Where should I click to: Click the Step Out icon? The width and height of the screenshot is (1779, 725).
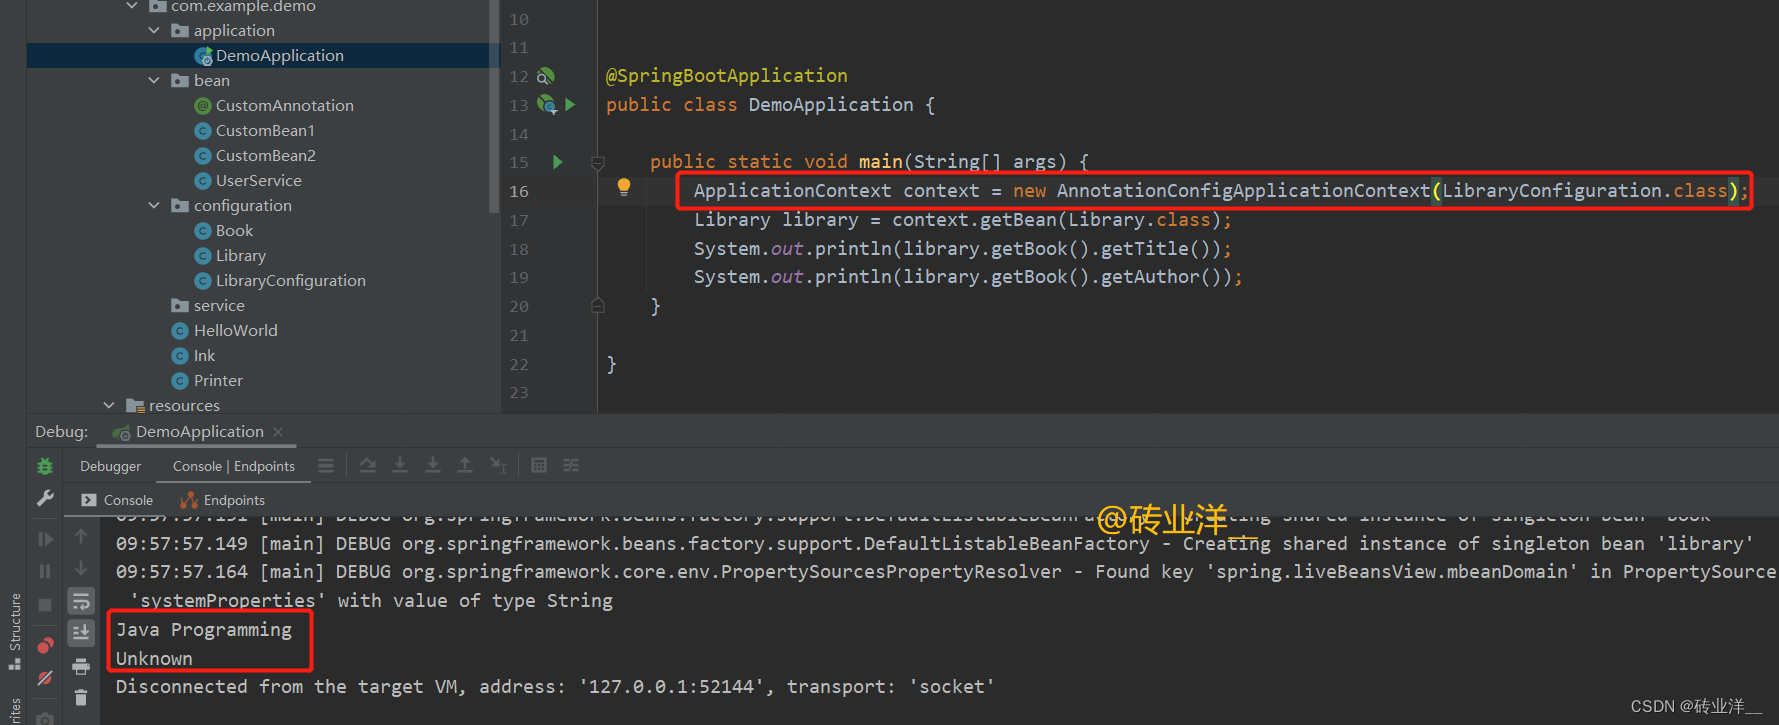point(465,466)
